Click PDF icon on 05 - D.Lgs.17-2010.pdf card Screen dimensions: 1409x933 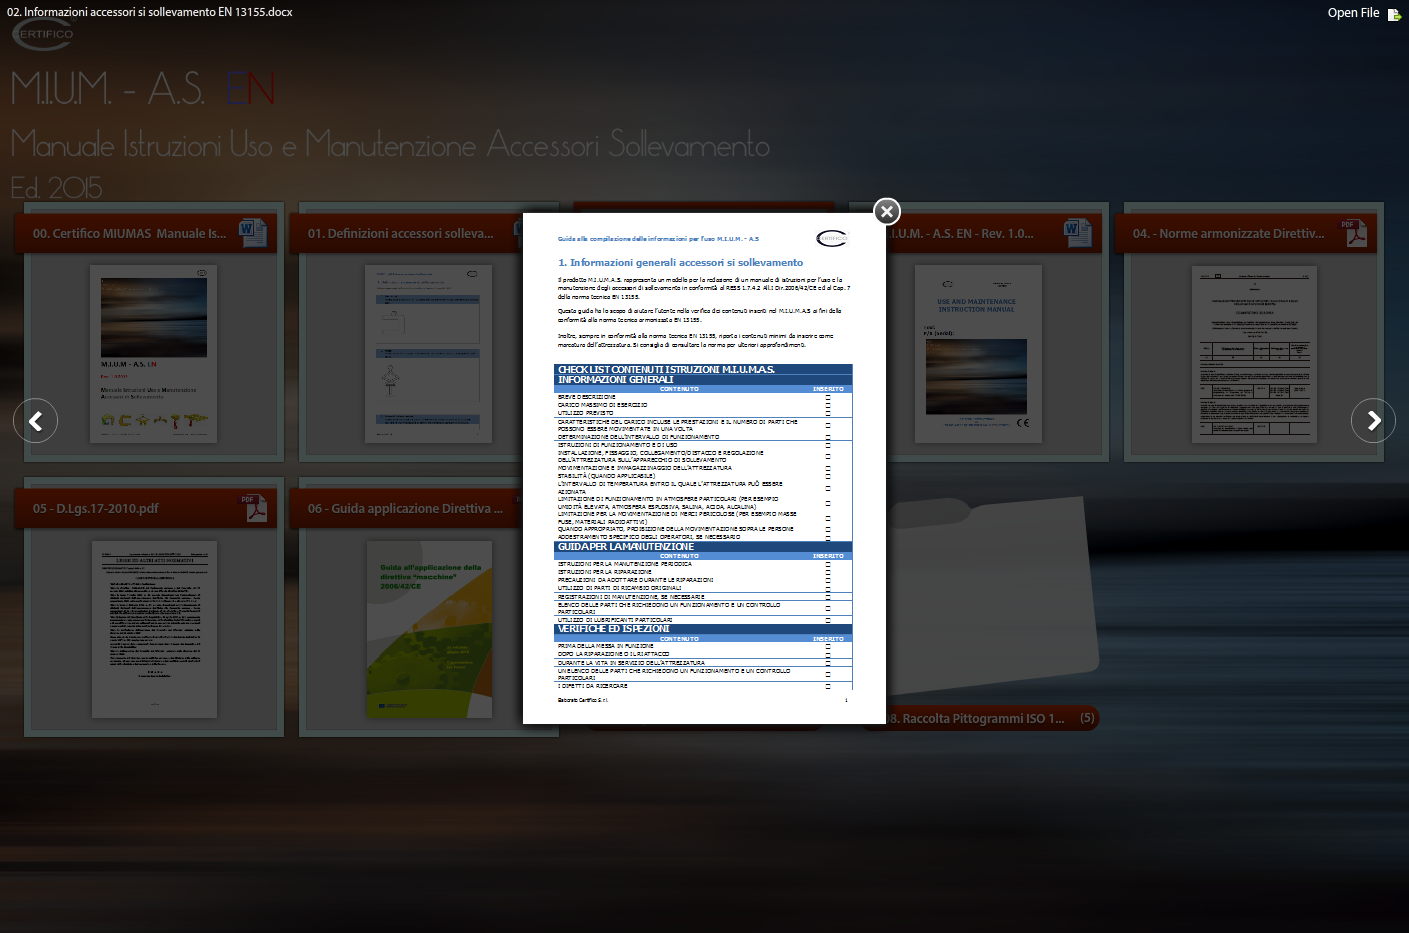pyautogui.click(x=253, y=508)
